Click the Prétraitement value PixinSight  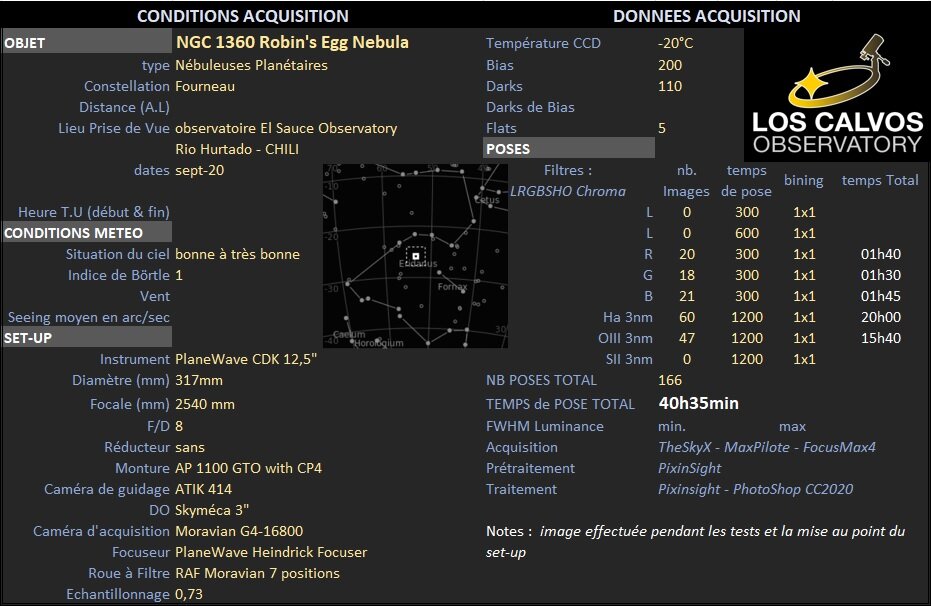coord(689,468)
